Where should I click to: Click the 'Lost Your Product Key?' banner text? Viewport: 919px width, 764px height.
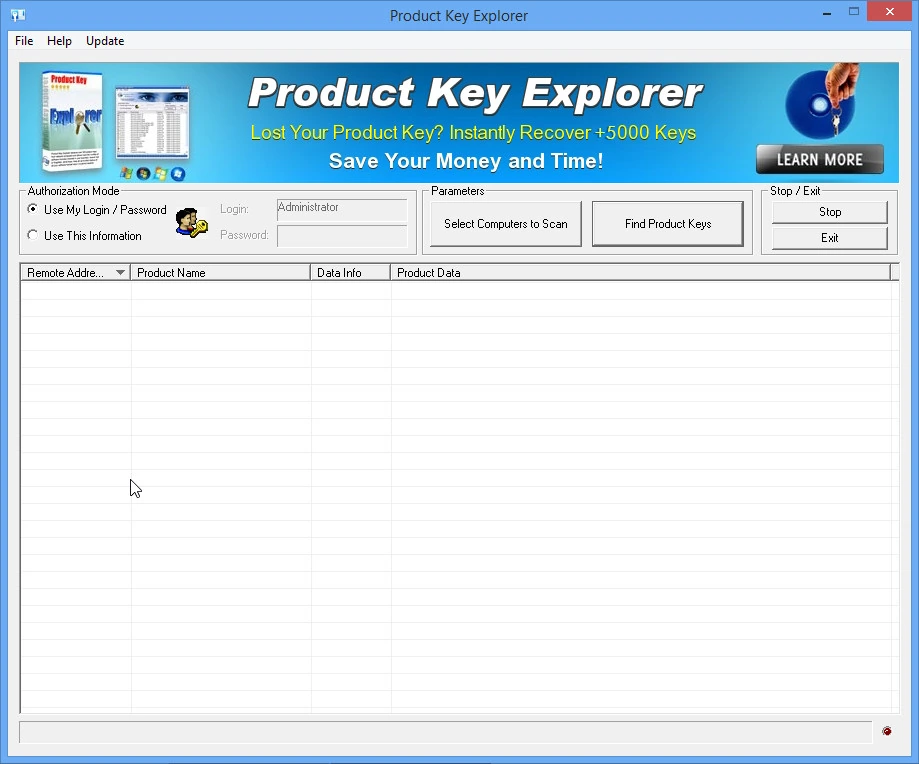click(x=346, y=132)
